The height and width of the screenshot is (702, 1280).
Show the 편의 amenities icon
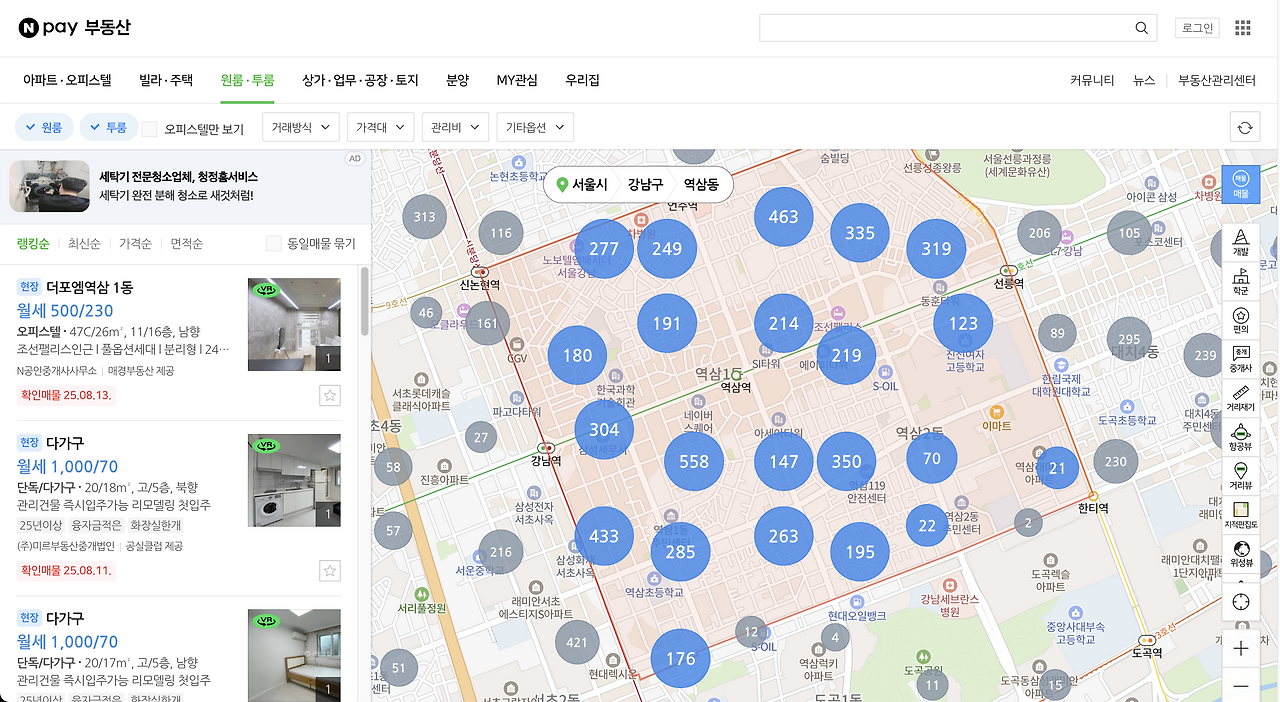[1241, 321]
